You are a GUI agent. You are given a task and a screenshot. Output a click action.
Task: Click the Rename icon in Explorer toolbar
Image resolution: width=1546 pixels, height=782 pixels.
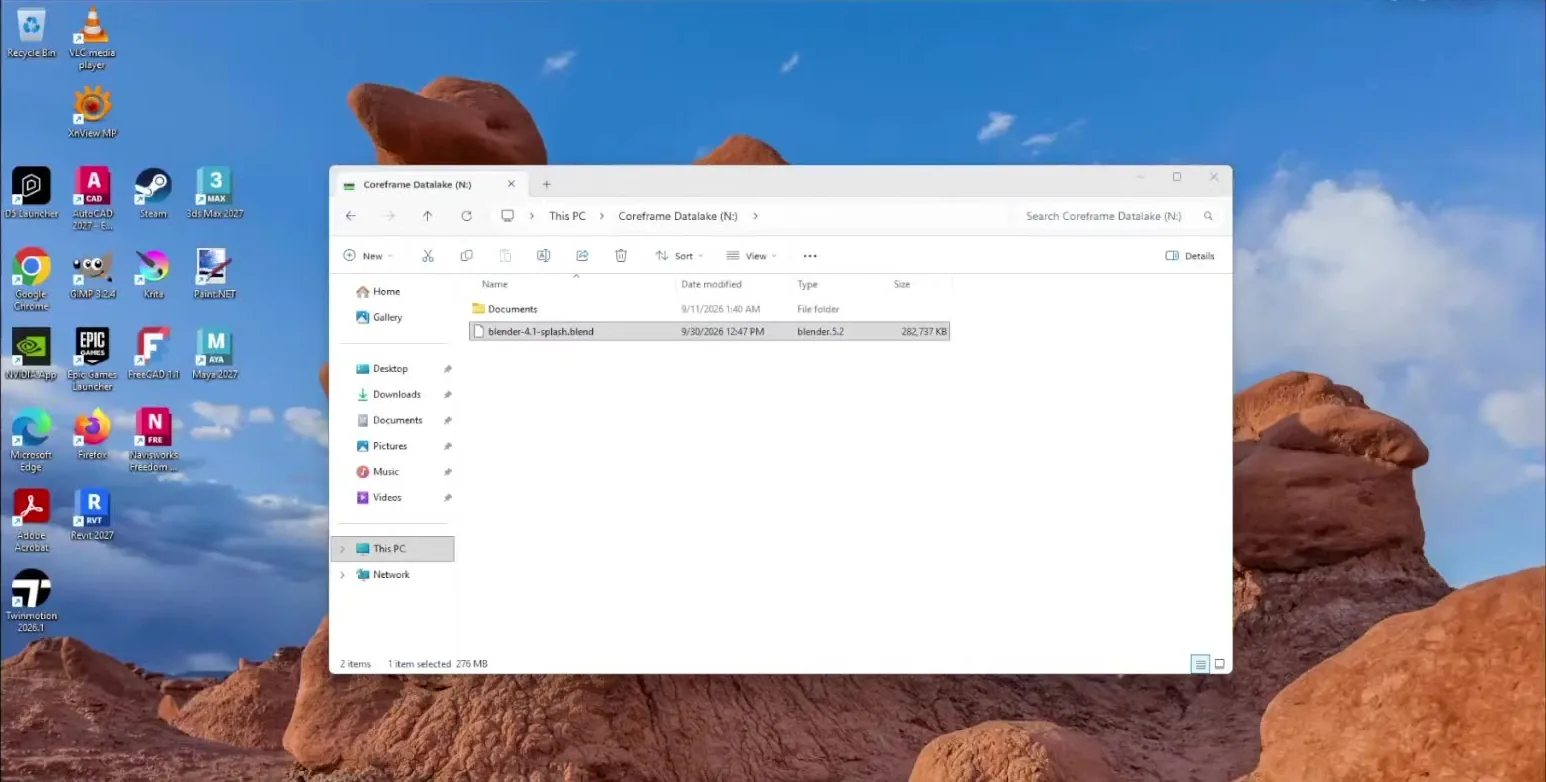pos(543,256)
